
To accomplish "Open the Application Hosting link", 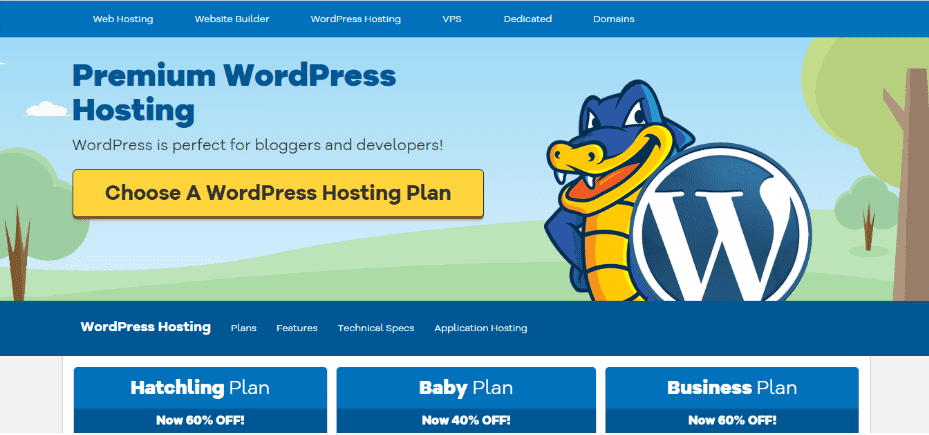I will [x=480, y=328].
